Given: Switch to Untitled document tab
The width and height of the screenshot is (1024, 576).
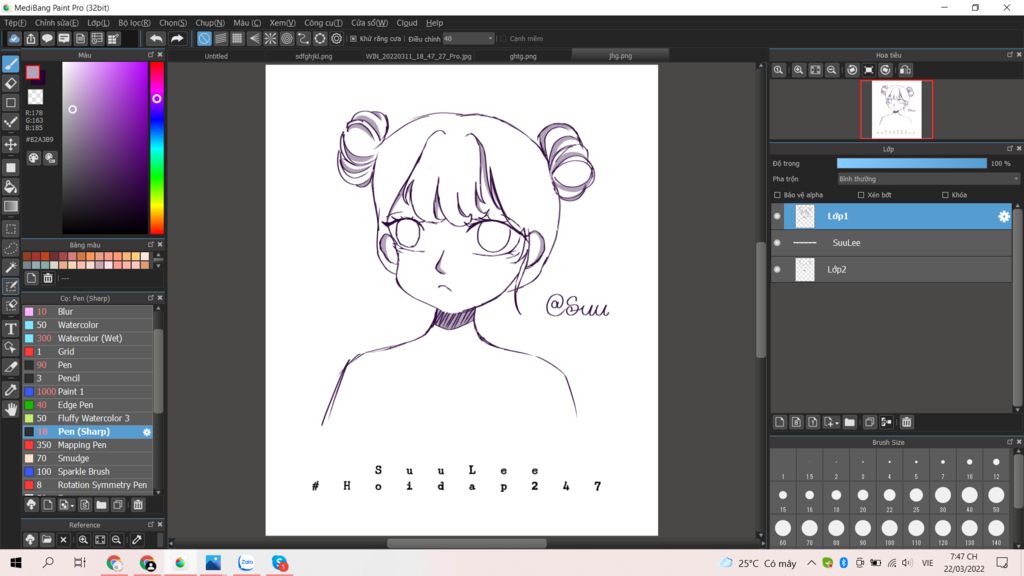Looking at the screenshot, I should click(x=216, y=56).
